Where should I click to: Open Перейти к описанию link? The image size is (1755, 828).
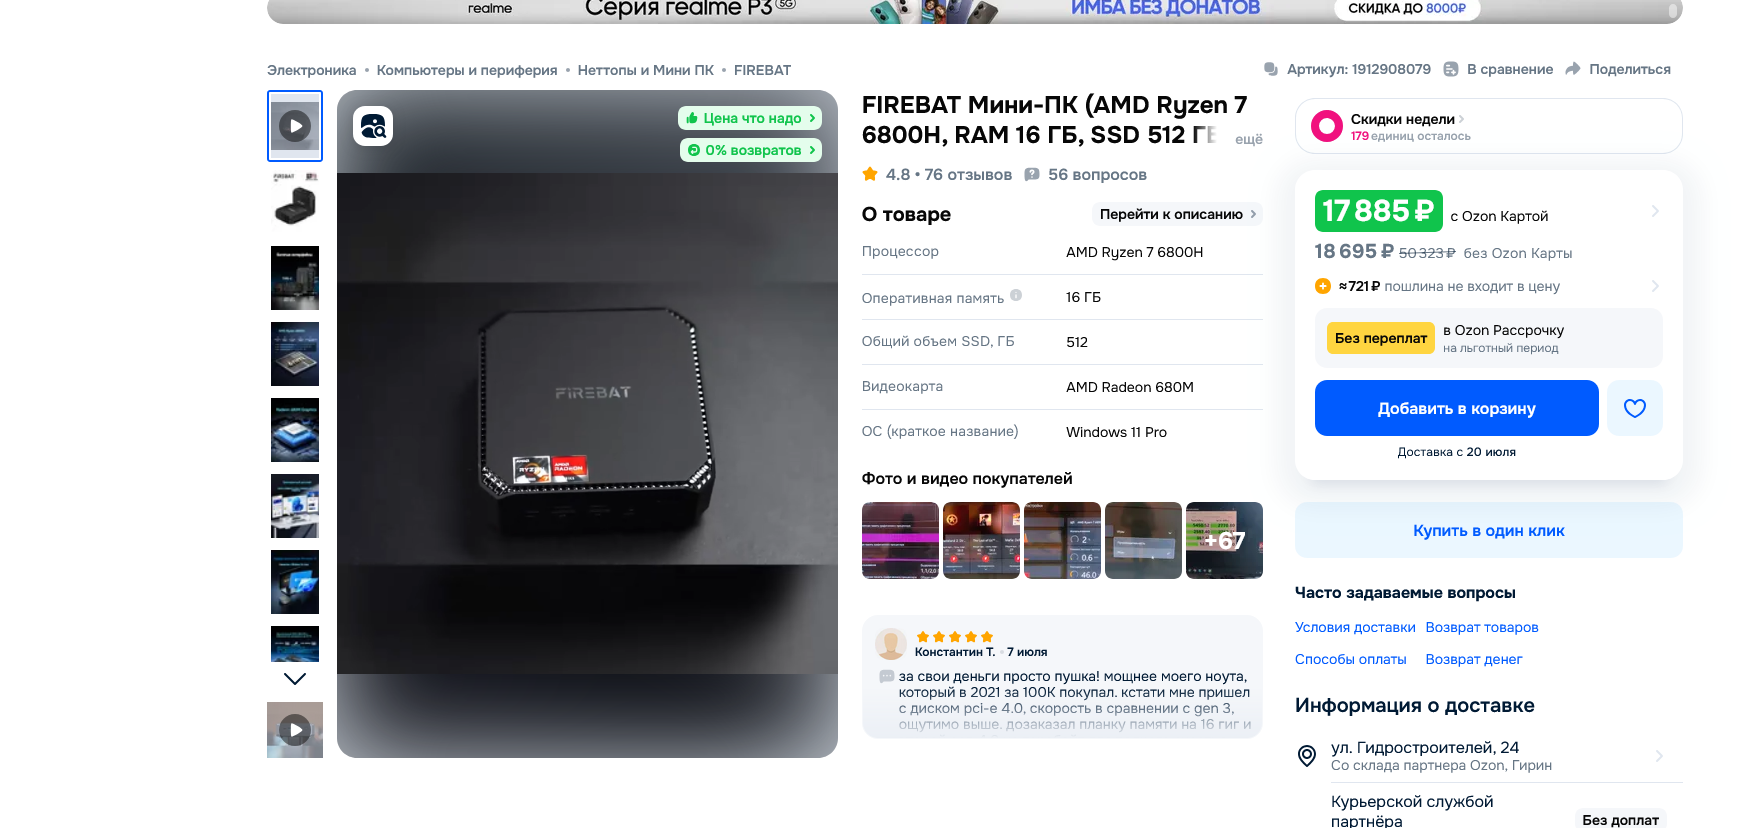point(1178,214)
